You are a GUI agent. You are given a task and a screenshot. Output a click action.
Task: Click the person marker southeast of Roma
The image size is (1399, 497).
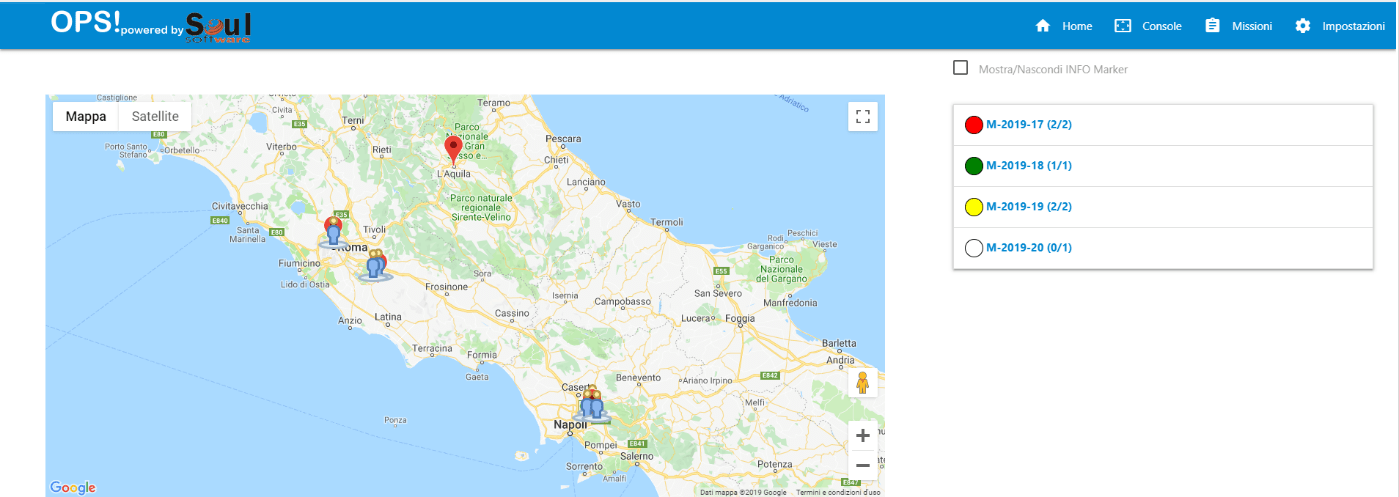(375, 267)
